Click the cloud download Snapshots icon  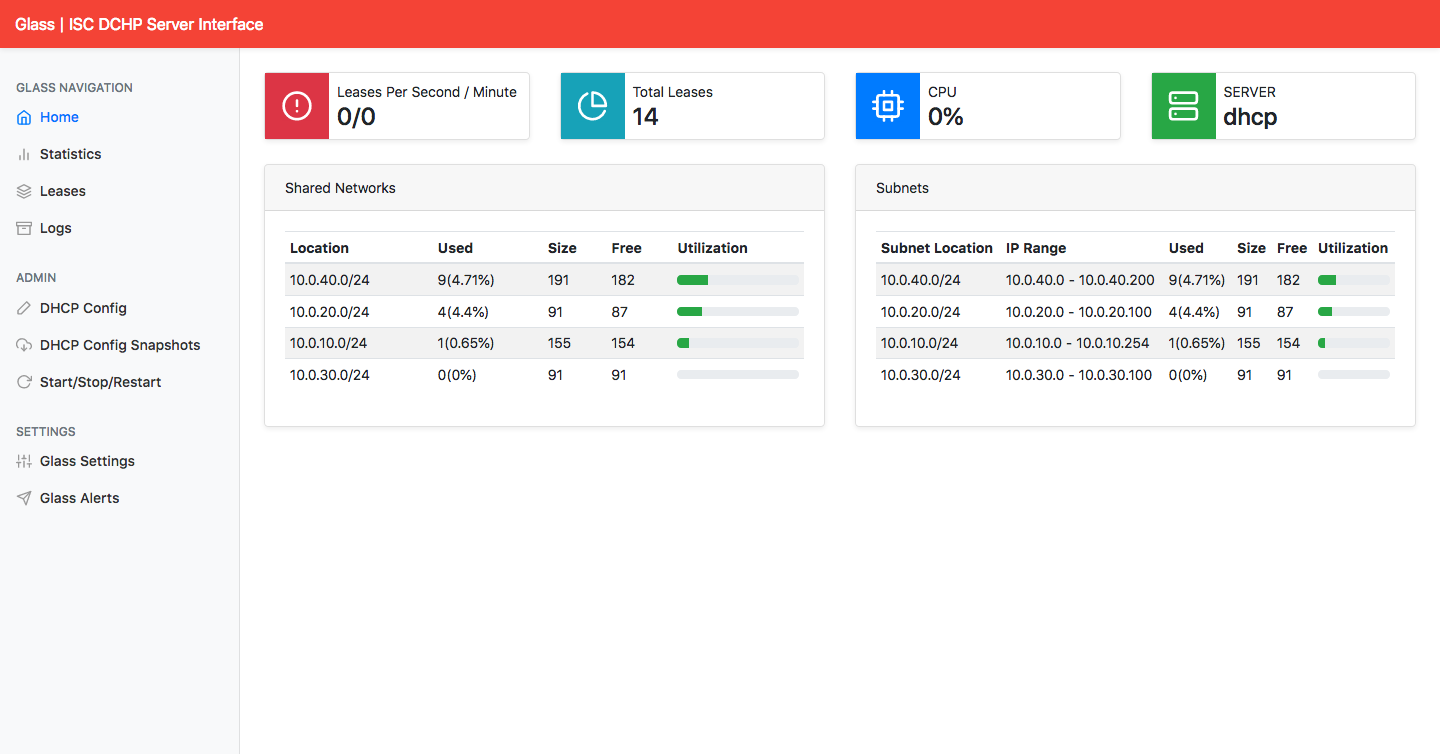pos(24,345)
